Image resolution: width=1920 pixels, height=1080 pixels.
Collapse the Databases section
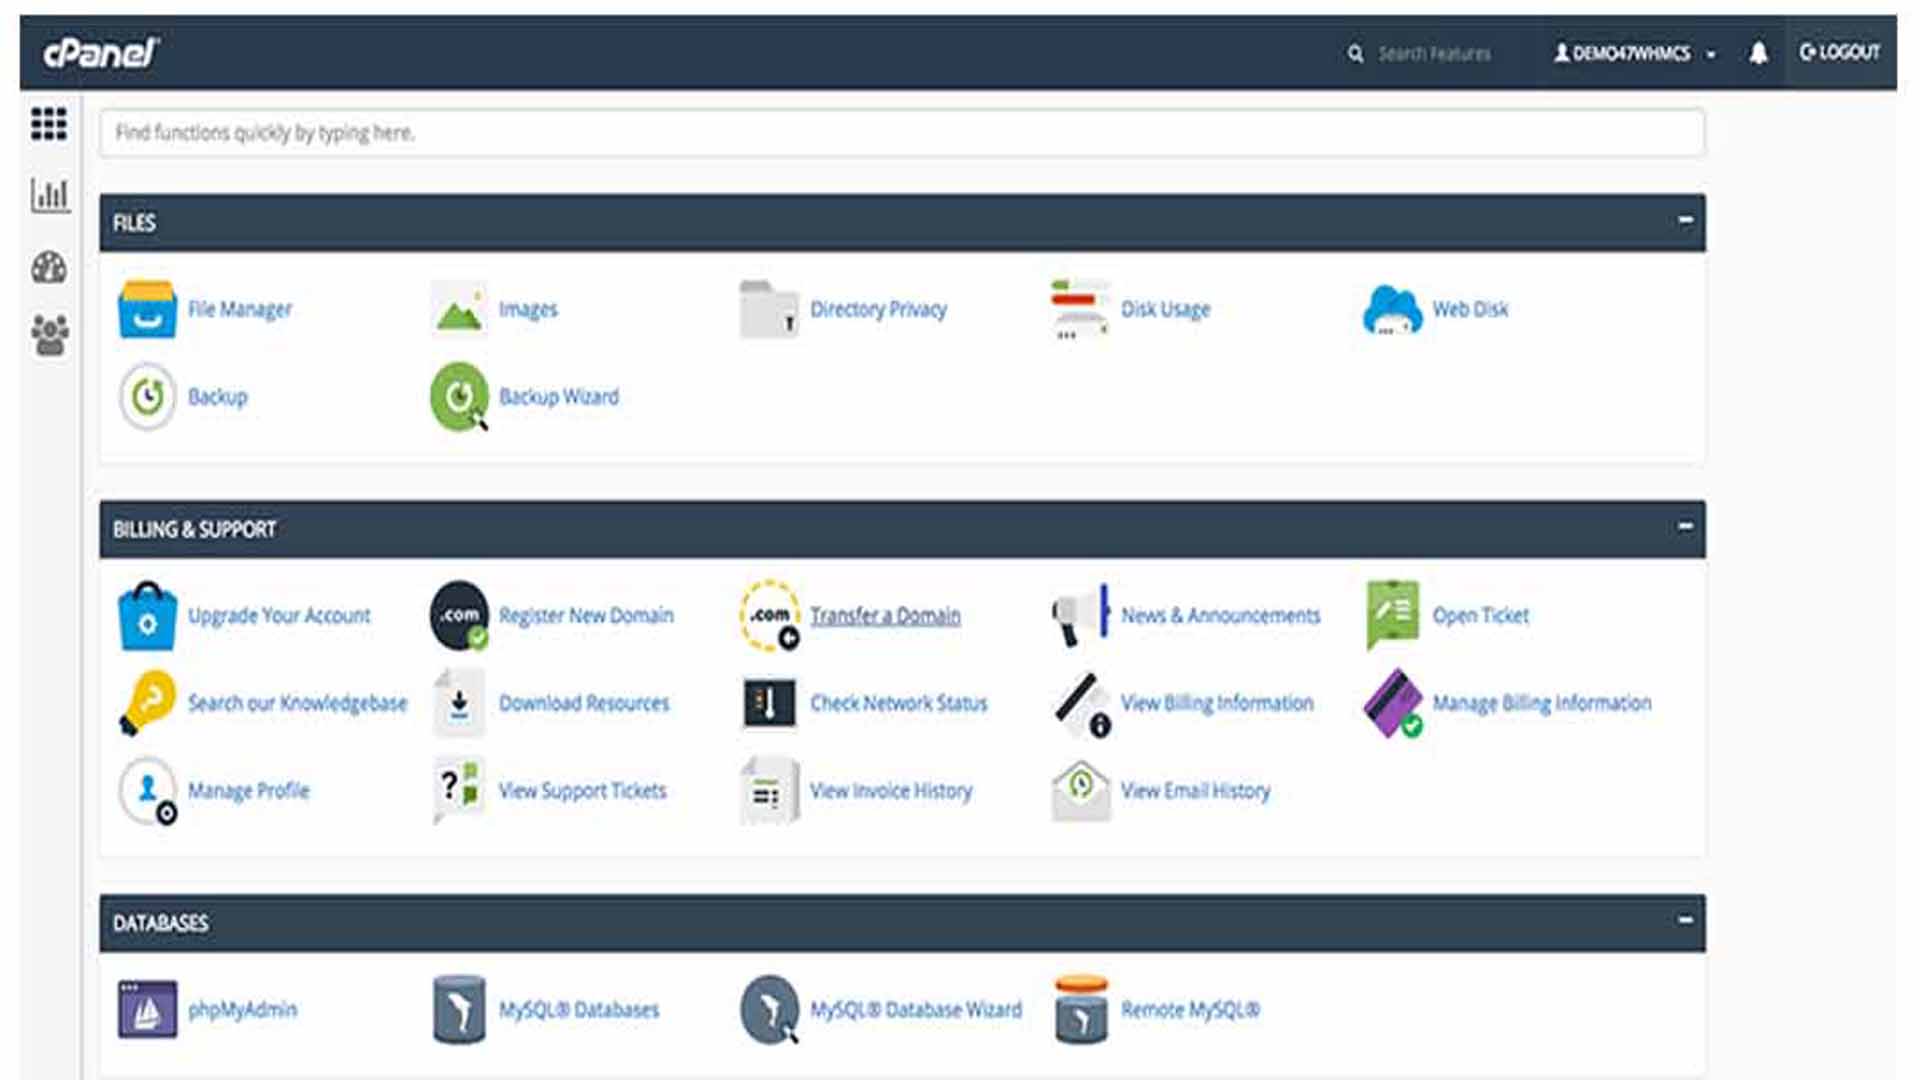click(x=1685, y=920)
